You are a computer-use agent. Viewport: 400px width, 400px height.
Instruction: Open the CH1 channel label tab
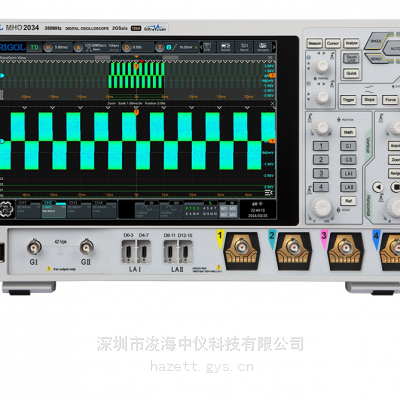click(x=29, y=209)
